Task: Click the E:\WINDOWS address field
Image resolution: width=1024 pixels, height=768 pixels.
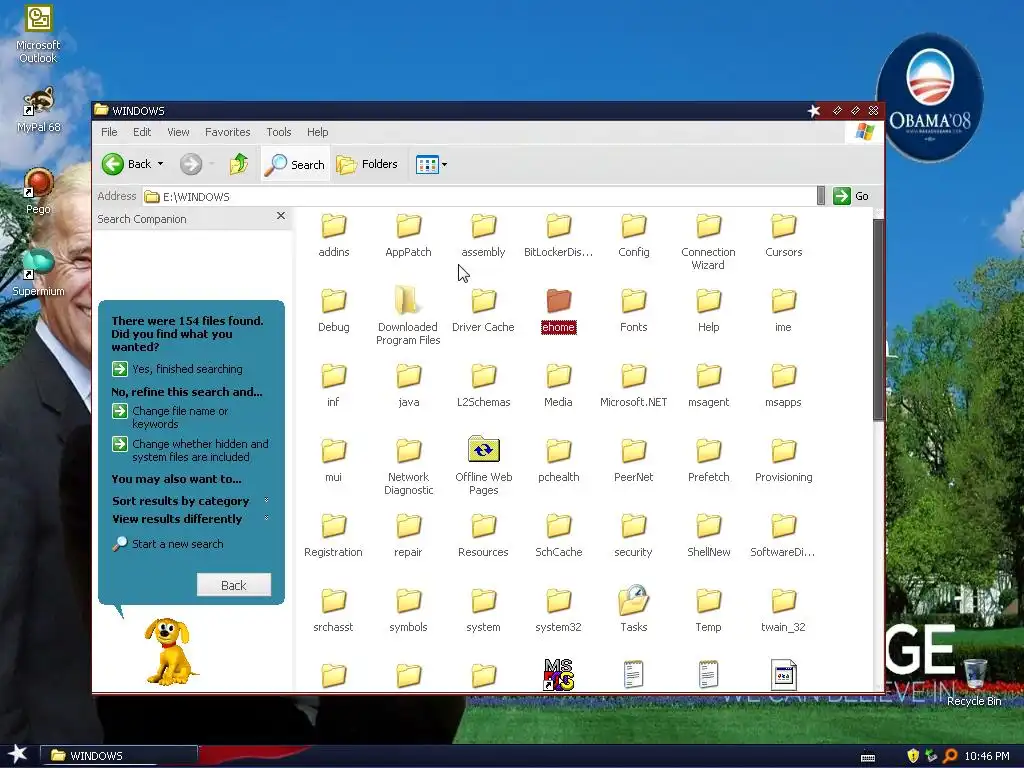Action: pos(479,197)
